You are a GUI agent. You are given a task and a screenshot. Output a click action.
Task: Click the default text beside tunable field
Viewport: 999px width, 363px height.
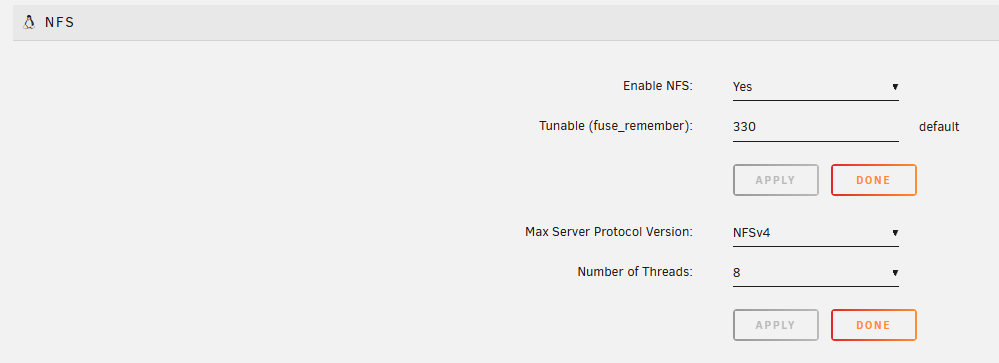tap(938, 127)
